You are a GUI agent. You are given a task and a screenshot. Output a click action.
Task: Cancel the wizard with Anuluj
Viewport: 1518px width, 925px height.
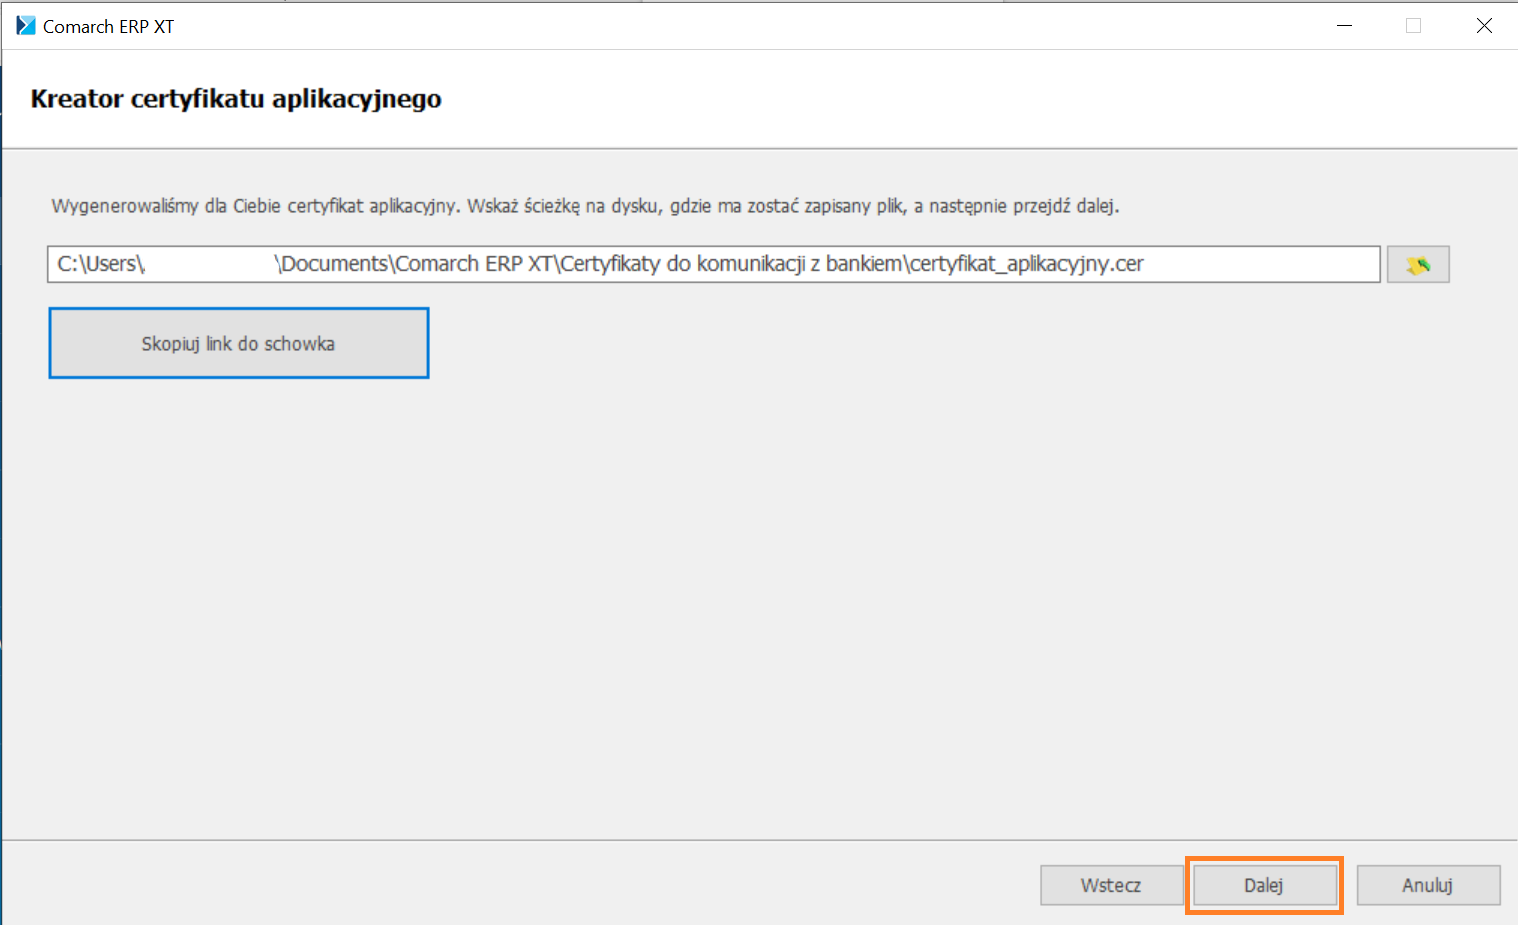1427,885
